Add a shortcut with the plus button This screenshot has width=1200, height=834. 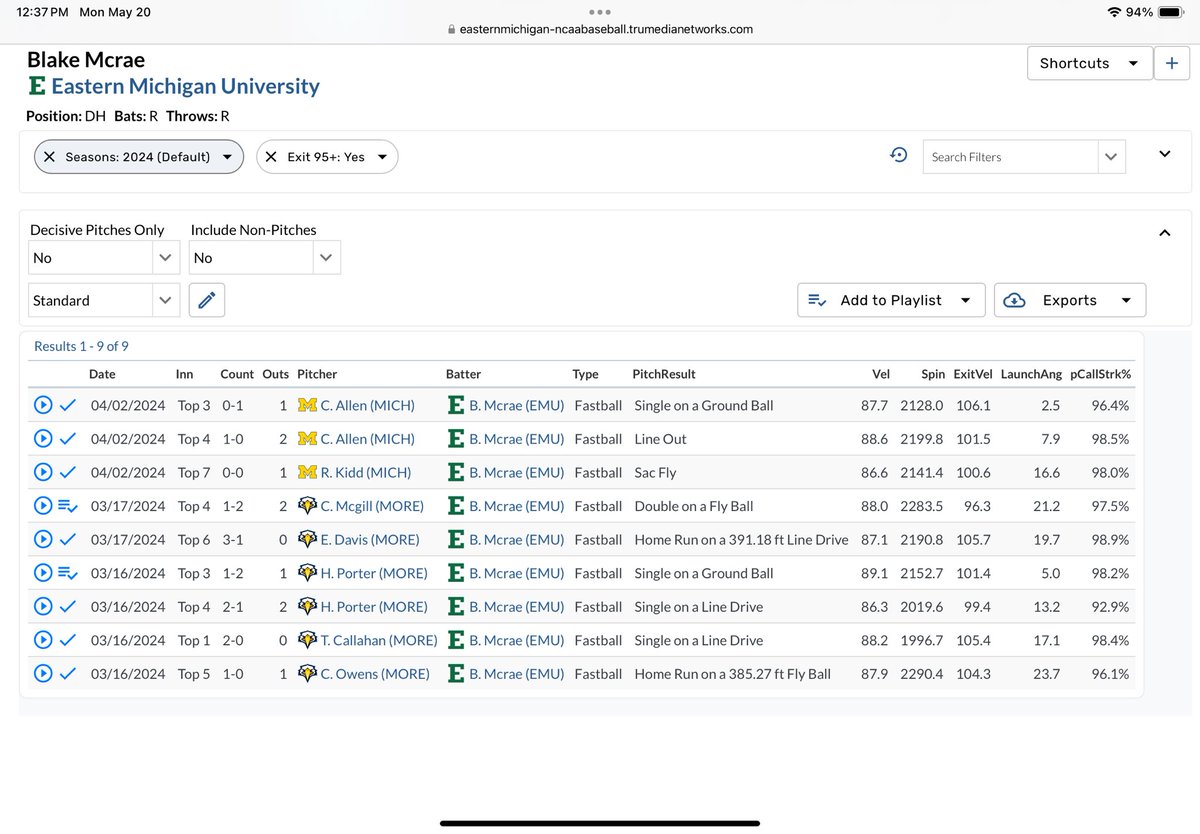coord(1171,63)
